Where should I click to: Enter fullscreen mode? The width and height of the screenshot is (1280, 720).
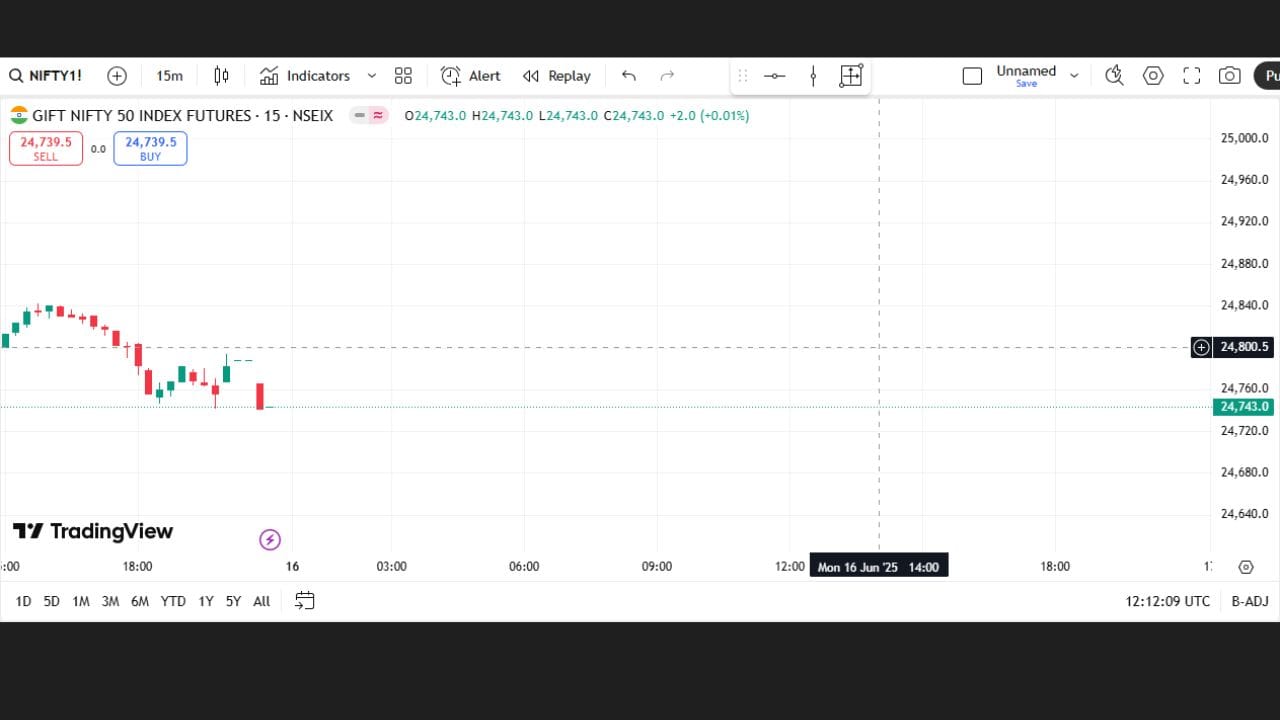pyautogui.click(x=1191, y=76)
